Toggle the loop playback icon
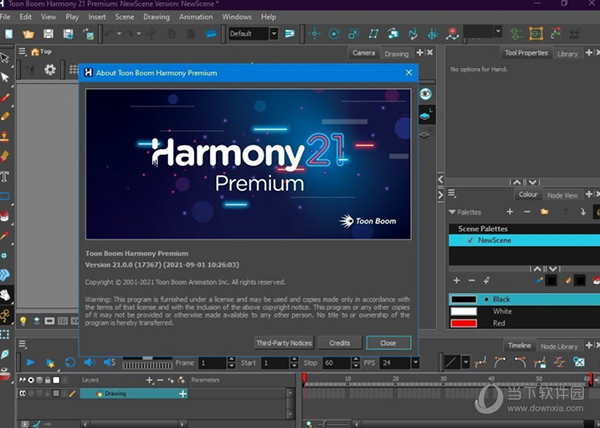The height and width of the screenshot is (428, 600). pos(70,362)
